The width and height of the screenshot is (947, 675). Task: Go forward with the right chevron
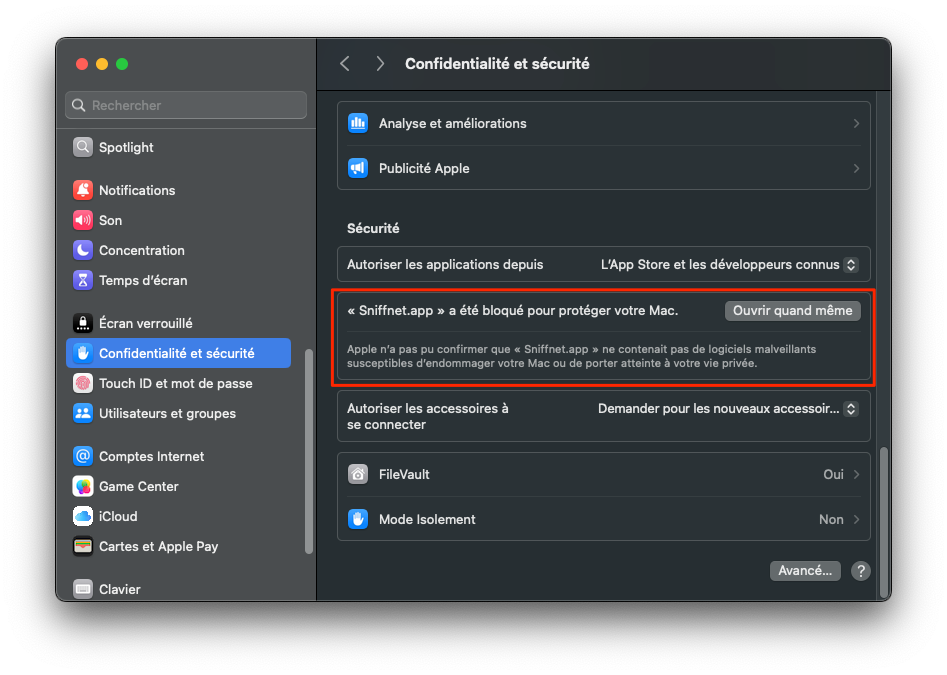coord(380,63)
